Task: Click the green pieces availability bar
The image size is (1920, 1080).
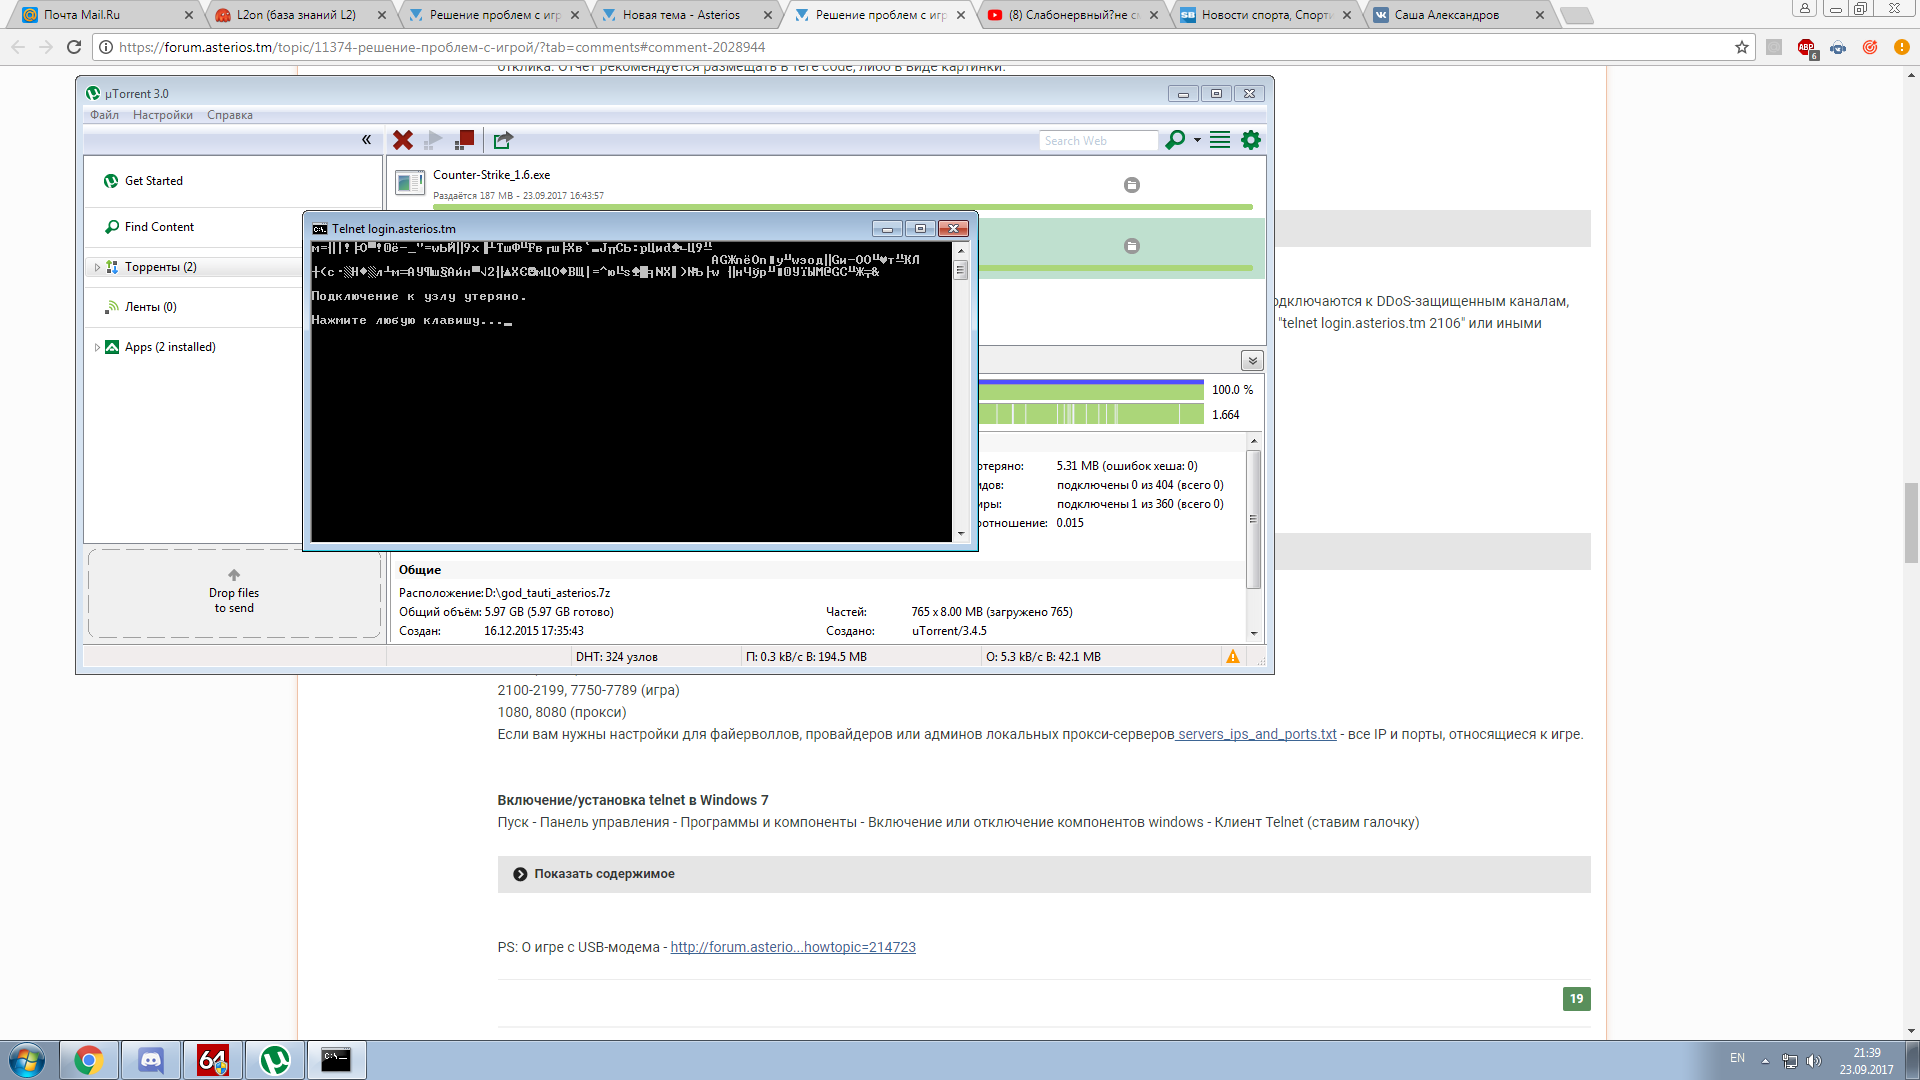Action: point(1091,414)
